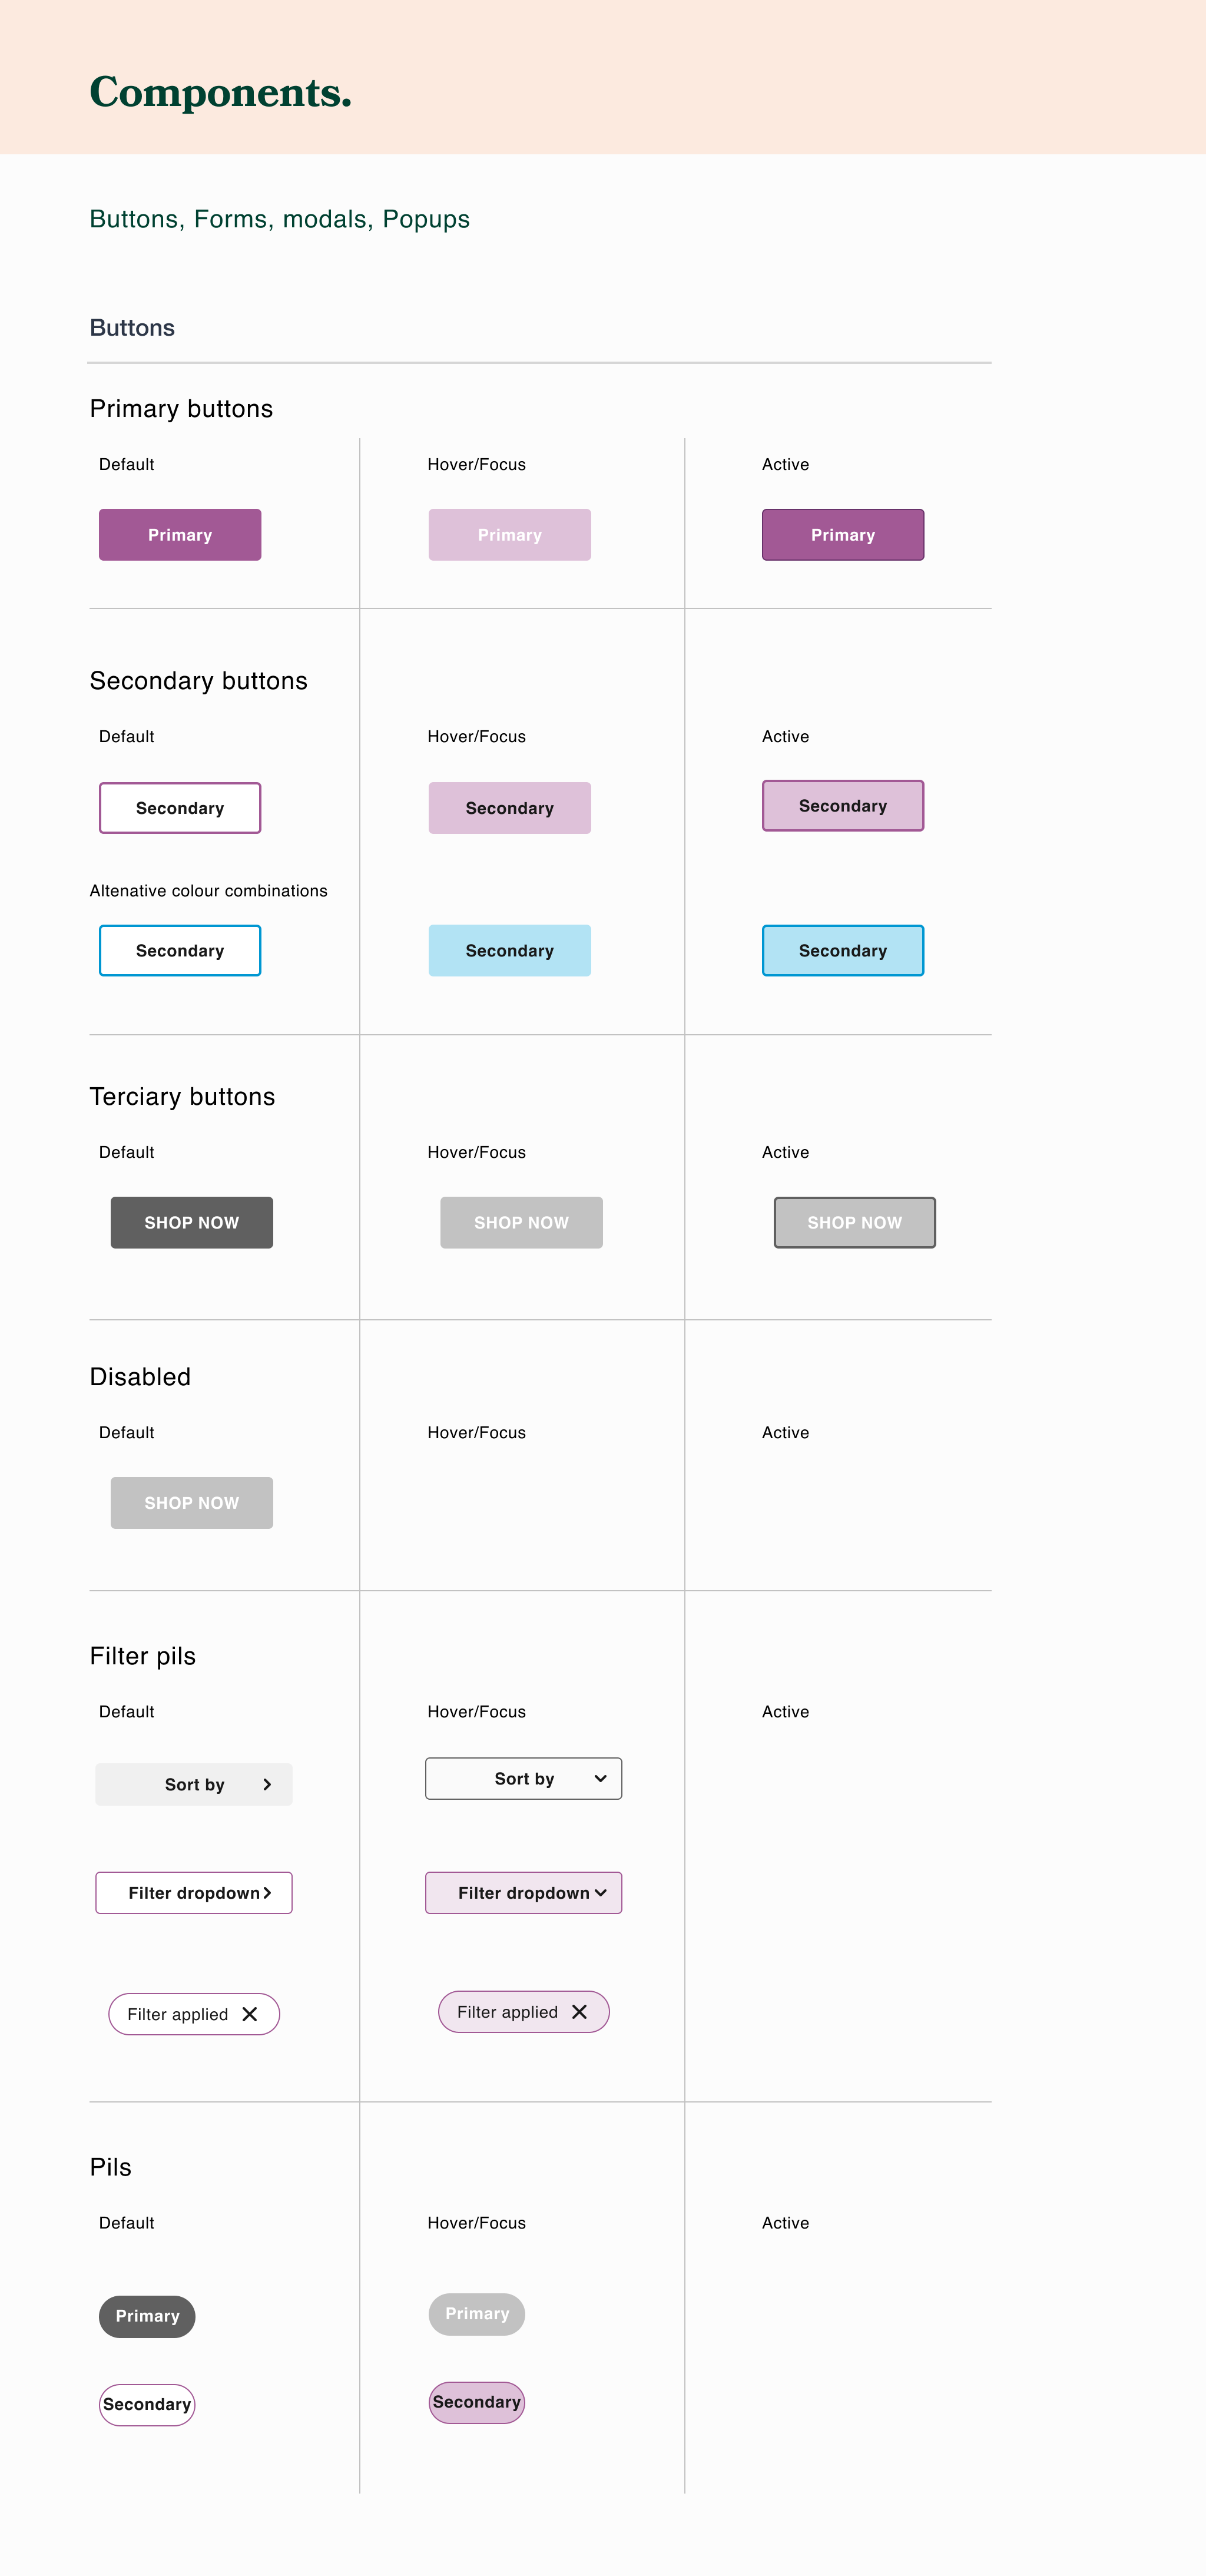Click the disabled SHOP NOW button

191,1502
